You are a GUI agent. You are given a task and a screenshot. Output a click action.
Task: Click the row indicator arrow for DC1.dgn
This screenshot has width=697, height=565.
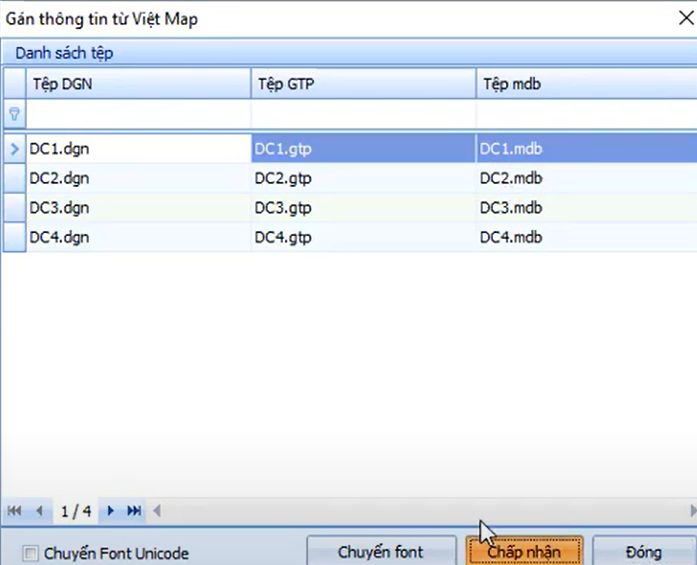(x=15, y=148)
